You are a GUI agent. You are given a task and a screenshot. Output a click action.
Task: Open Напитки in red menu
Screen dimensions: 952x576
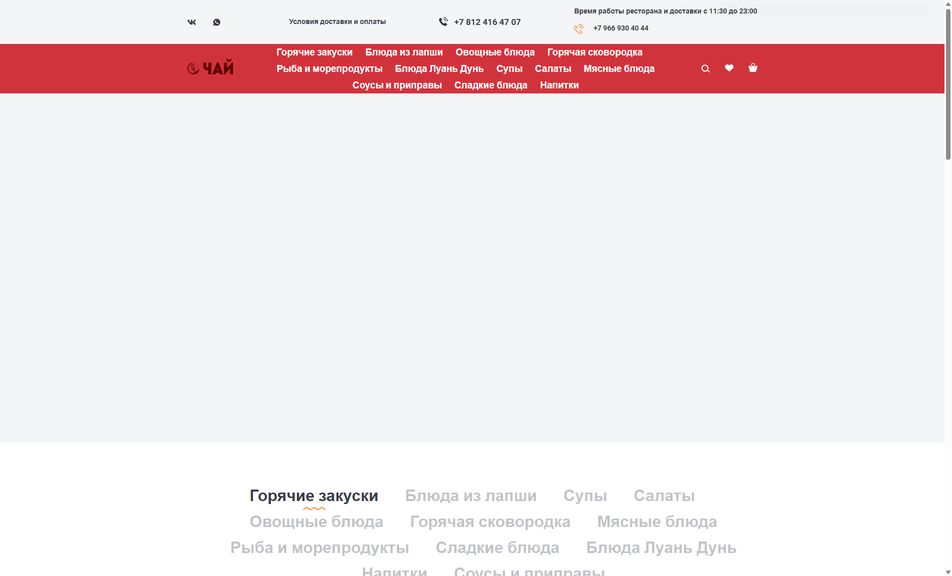pyautogui.click(x=559, y=85)
